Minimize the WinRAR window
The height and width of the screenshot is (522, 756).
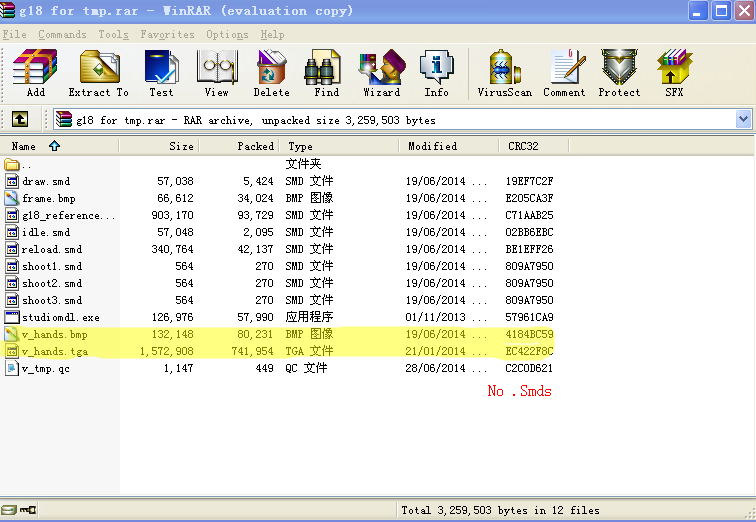point(698,11)
